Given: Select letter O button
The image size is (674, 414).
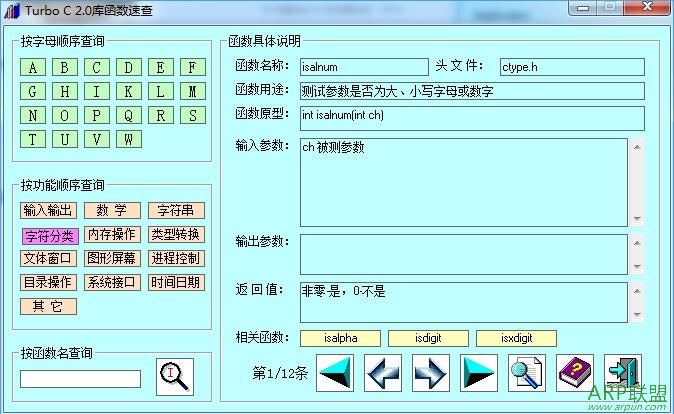Looking at the screenshot, I should [65, 115].
